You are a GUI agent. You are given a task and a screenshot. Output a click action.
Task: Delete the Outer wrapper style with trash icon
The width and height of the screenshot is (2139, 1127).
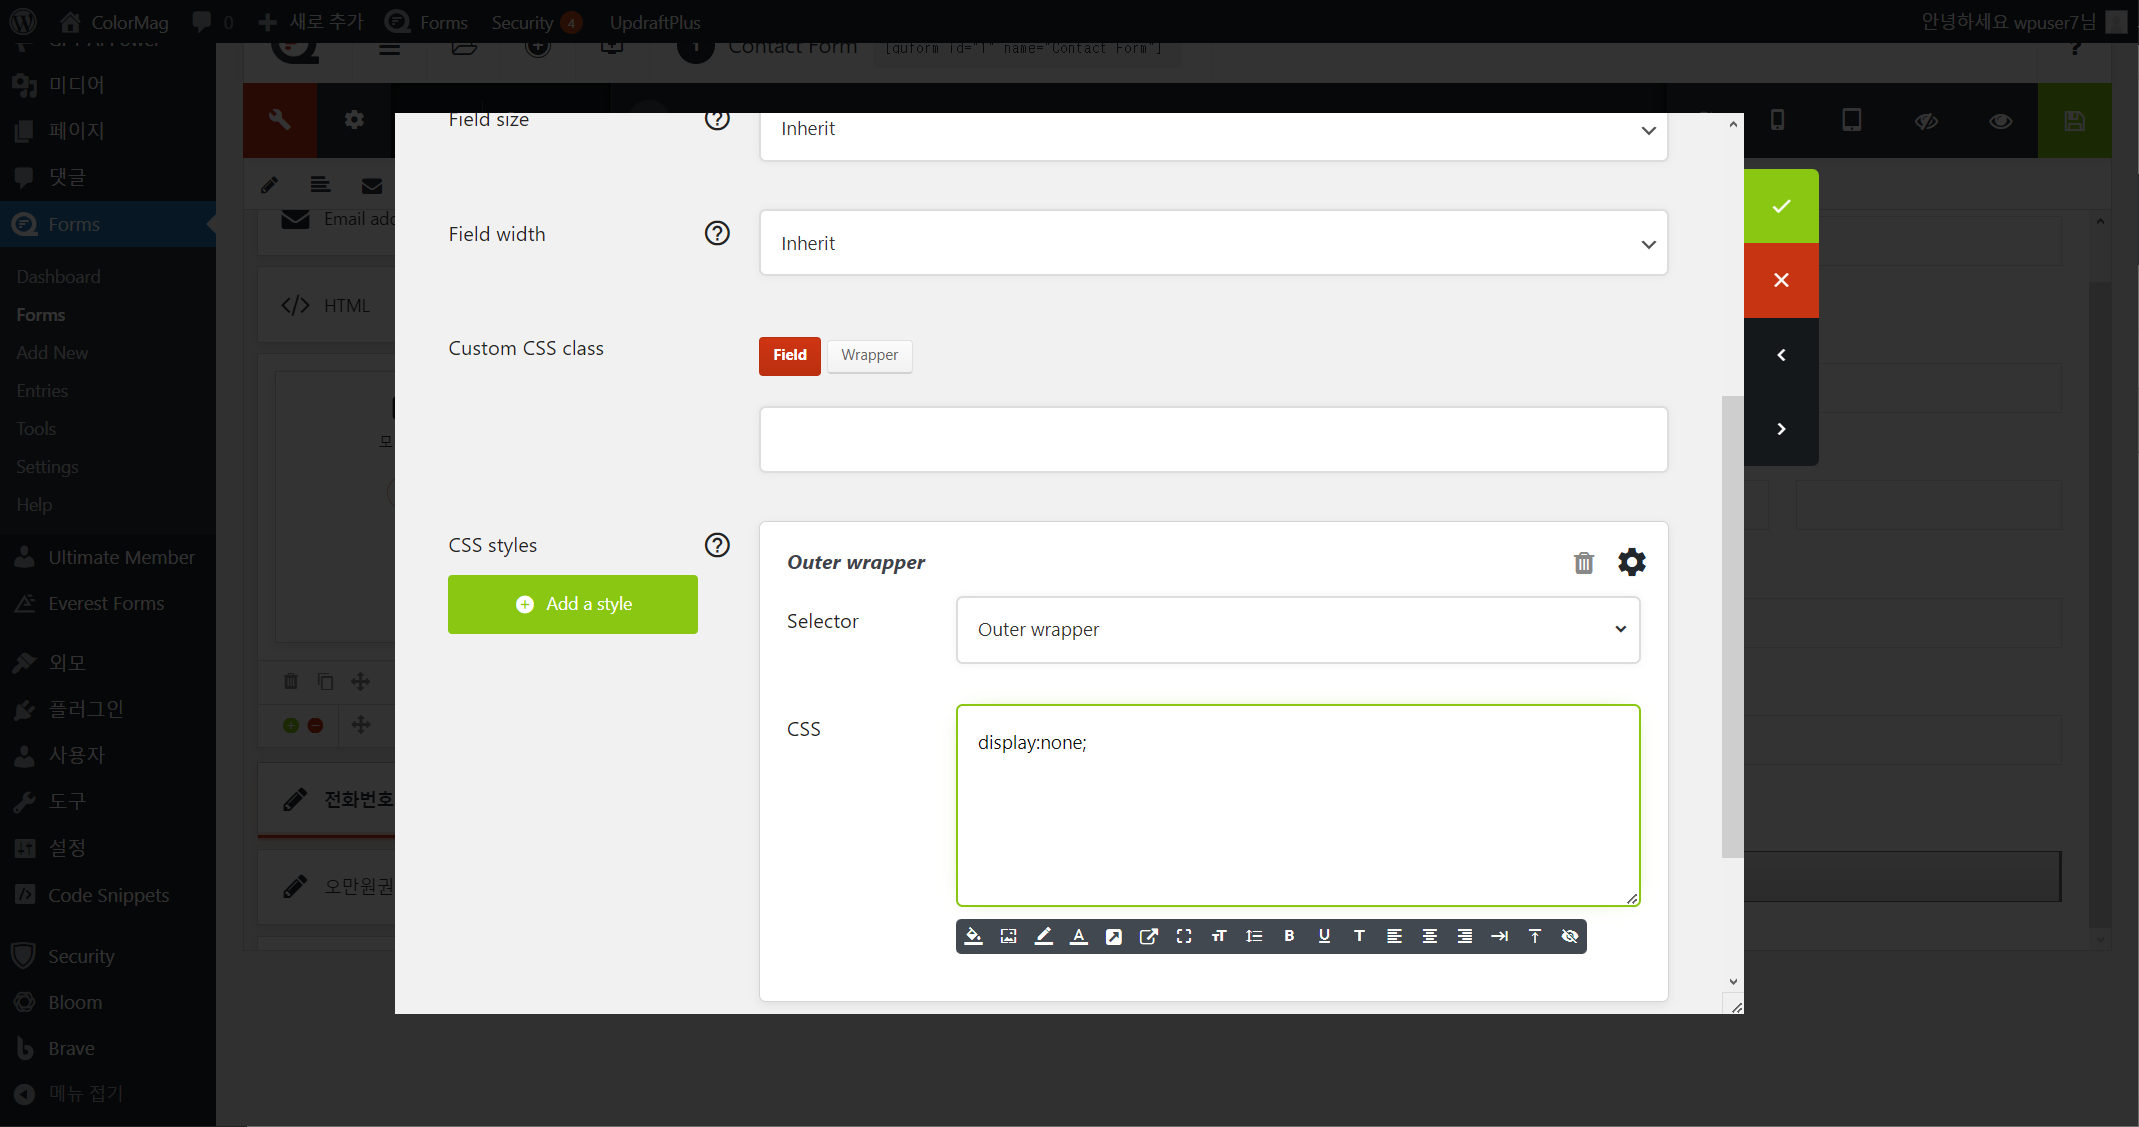(1583, 563)
